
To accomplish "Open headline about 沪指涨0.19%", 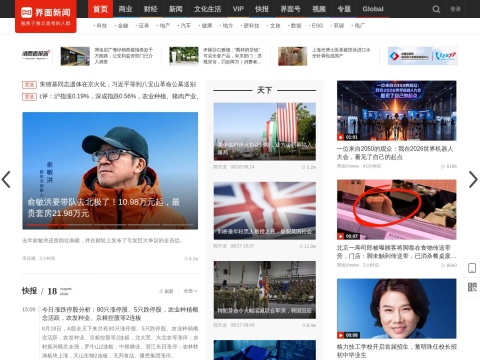I will (119, 96).
